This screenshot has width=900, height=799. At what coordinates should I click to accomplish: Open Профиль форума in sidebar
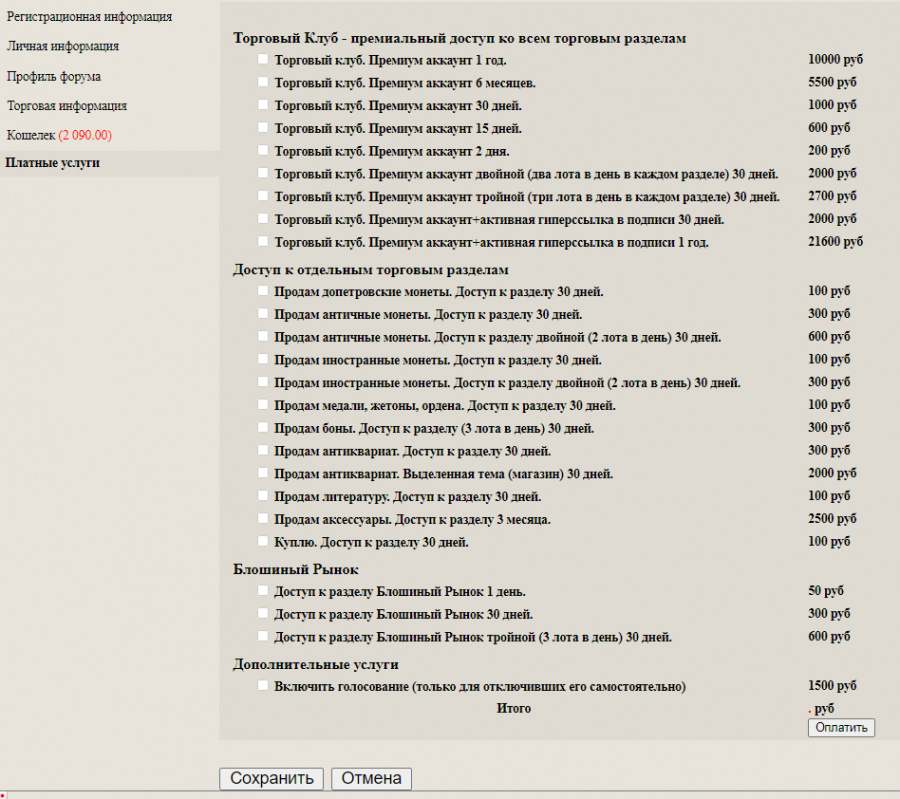[54, 76]
